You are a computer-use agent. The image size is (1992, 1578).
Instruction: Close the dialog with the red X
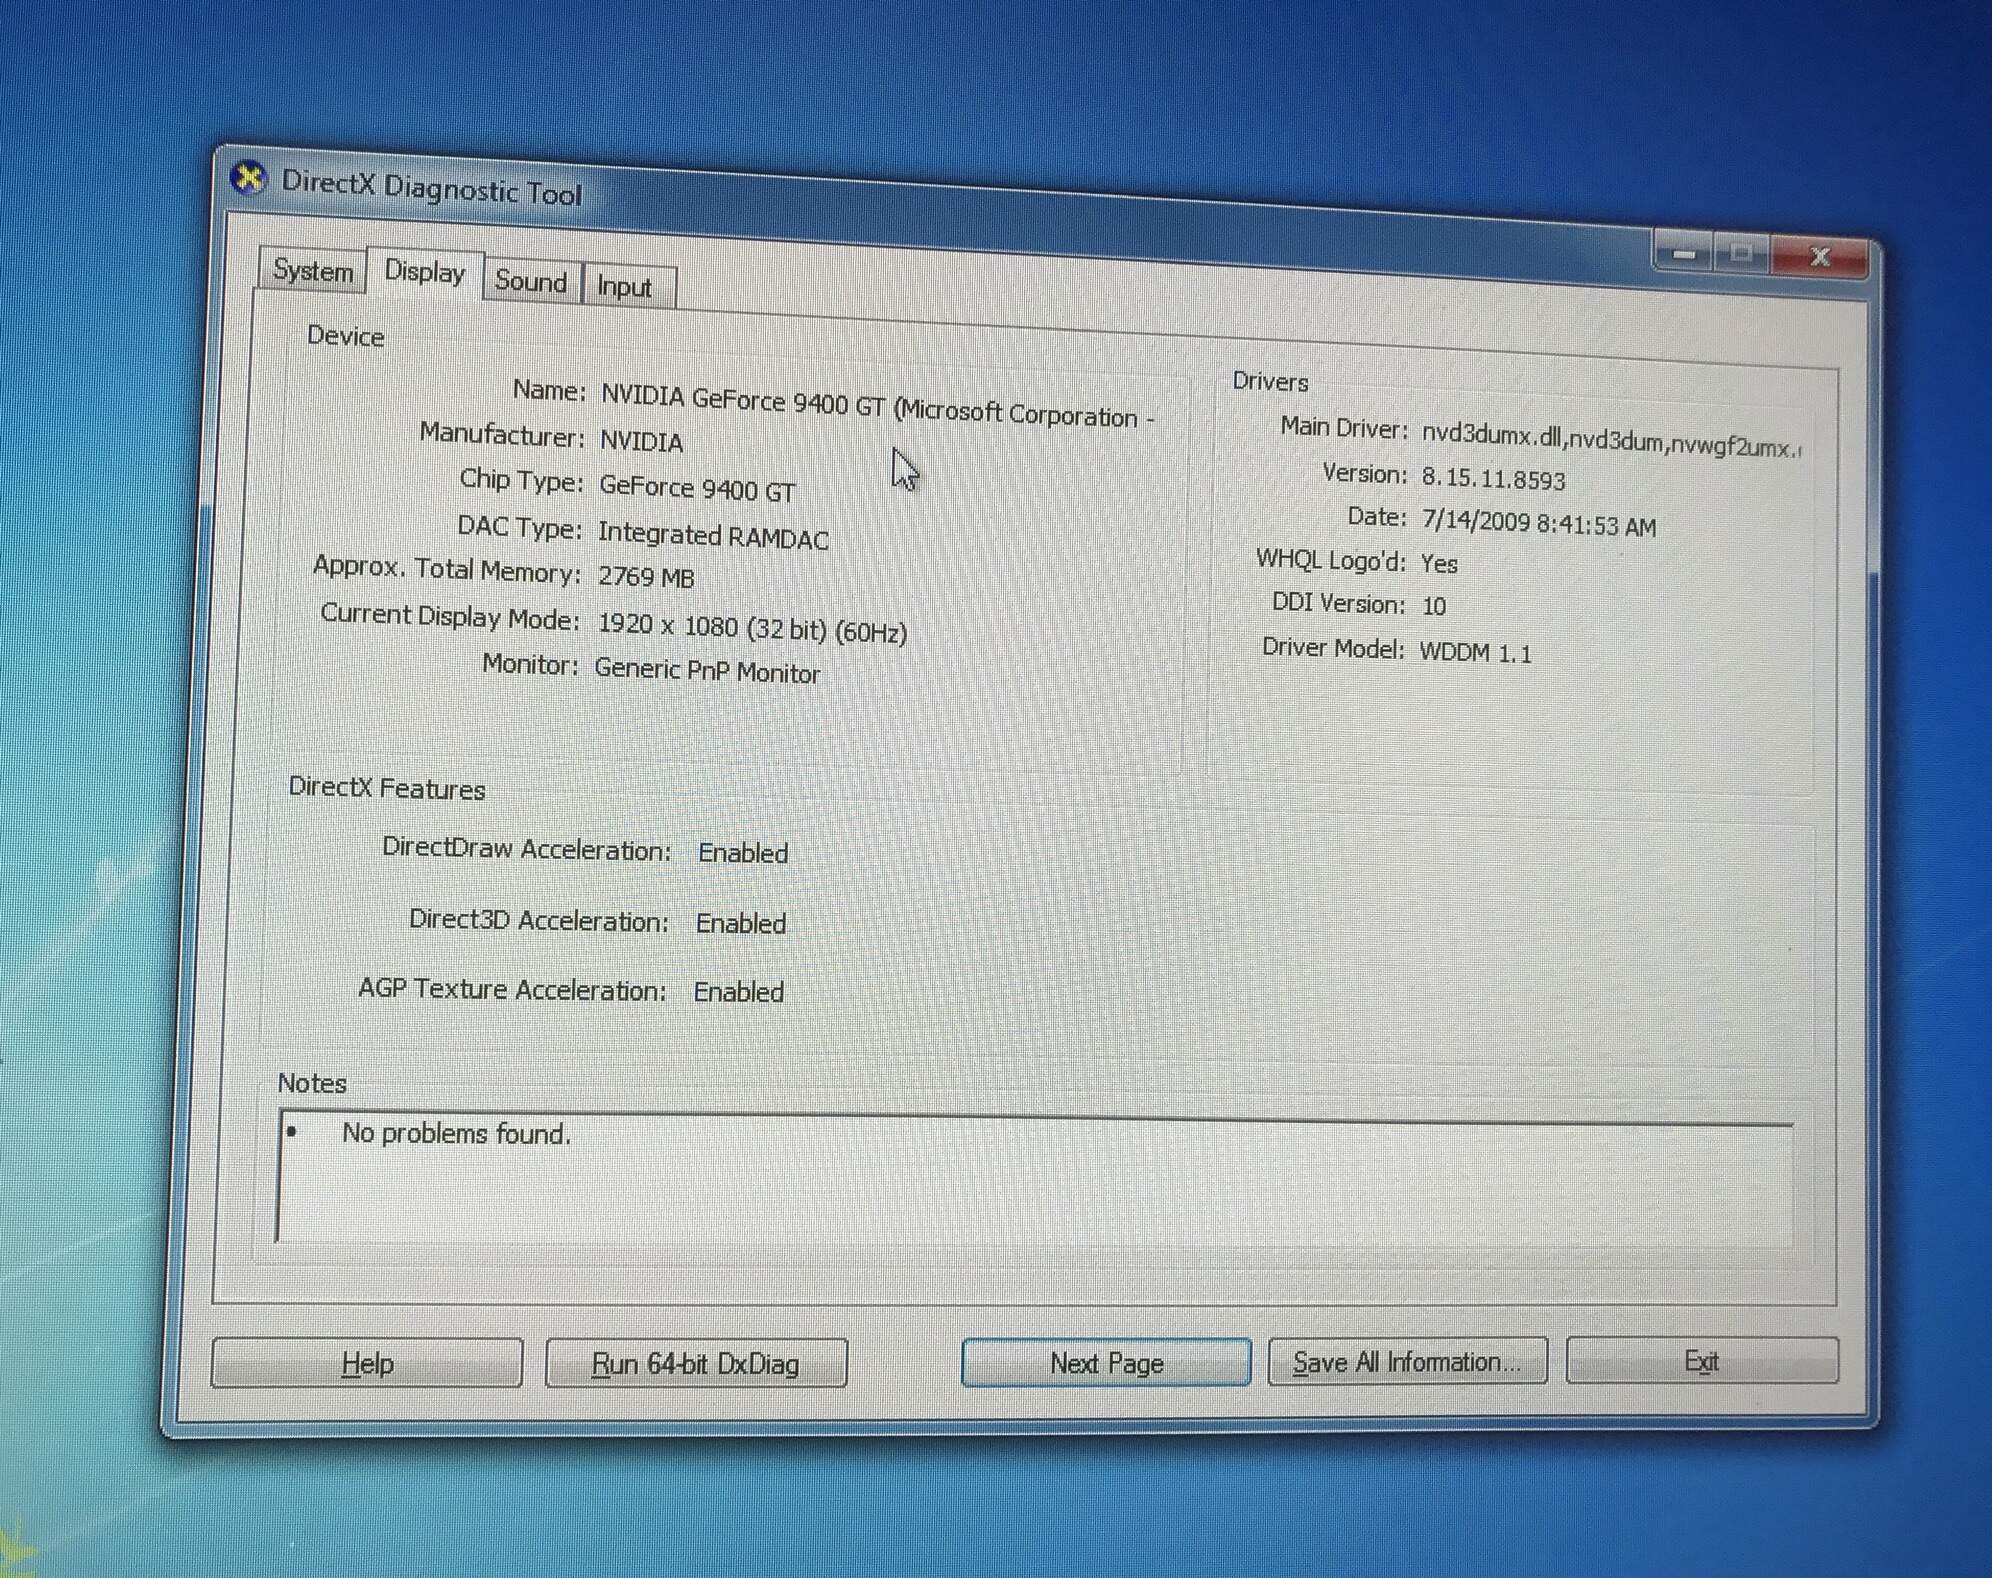(1819, 257)
